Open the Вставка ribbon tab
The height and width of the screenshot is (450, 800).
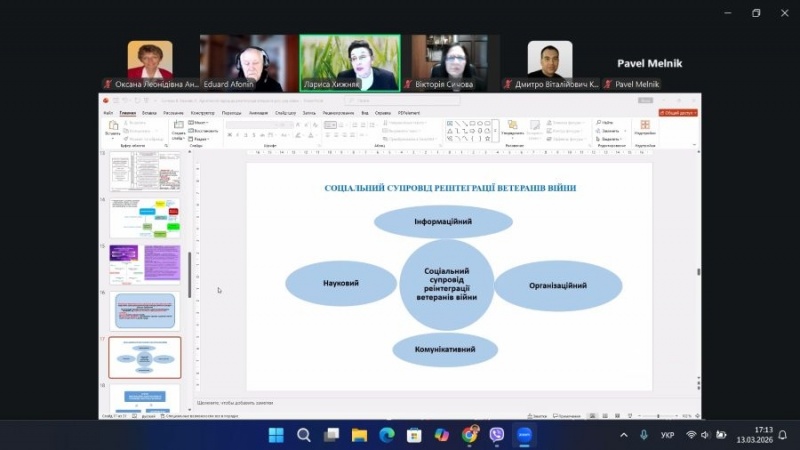149,113
